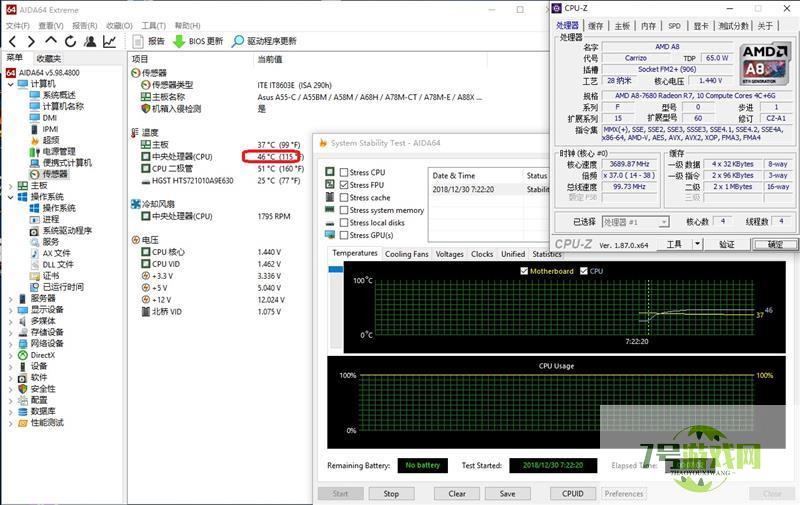Click the Back arrow in AIDA64 toolbar
The image size is (800, 505).
click(x=11, y=41)
